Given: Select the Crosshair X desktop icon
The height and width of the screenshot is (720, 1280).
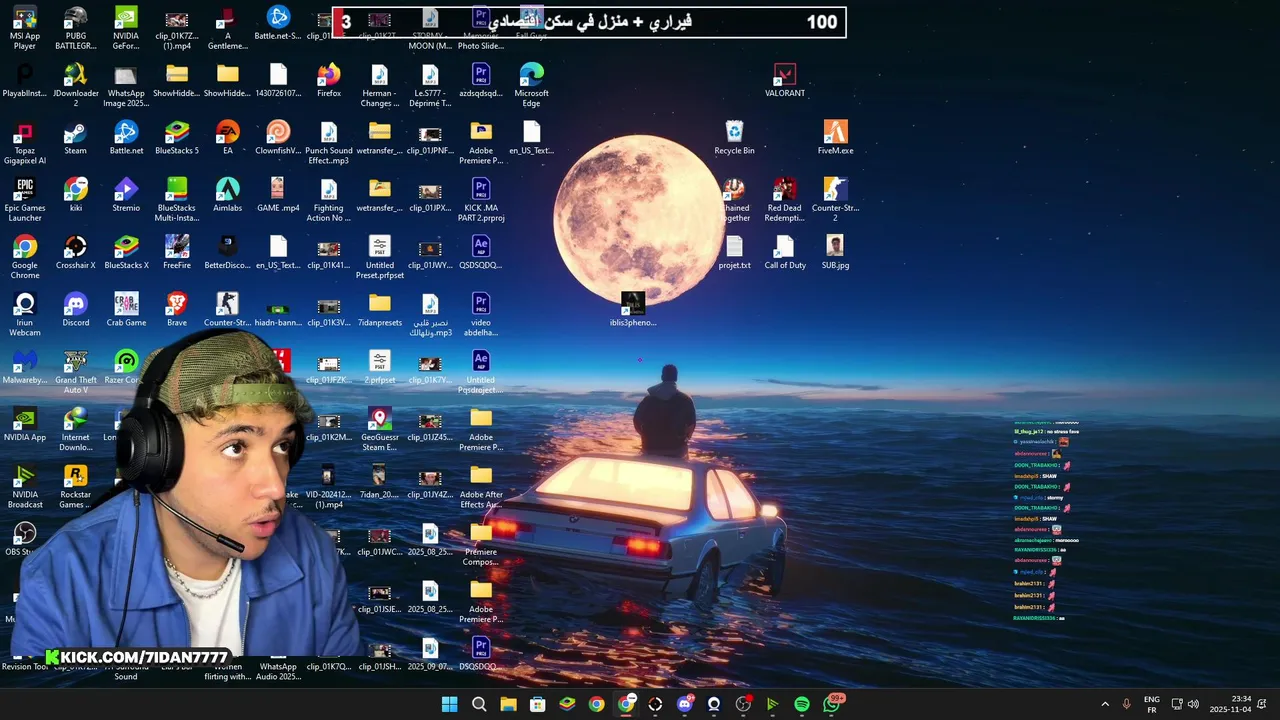Looking at the screenshot, I should point(75,252).
